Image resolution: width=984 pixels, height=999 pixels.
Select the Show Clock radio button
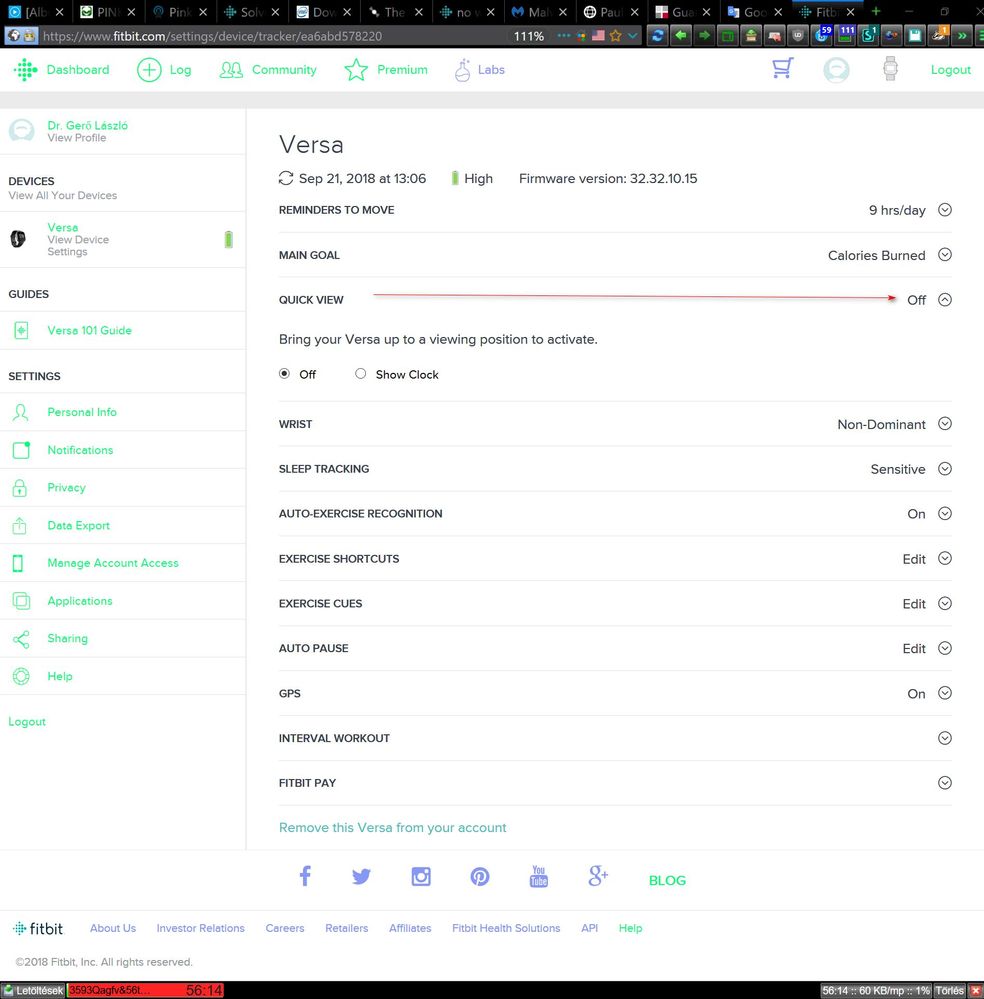(361, 374)
